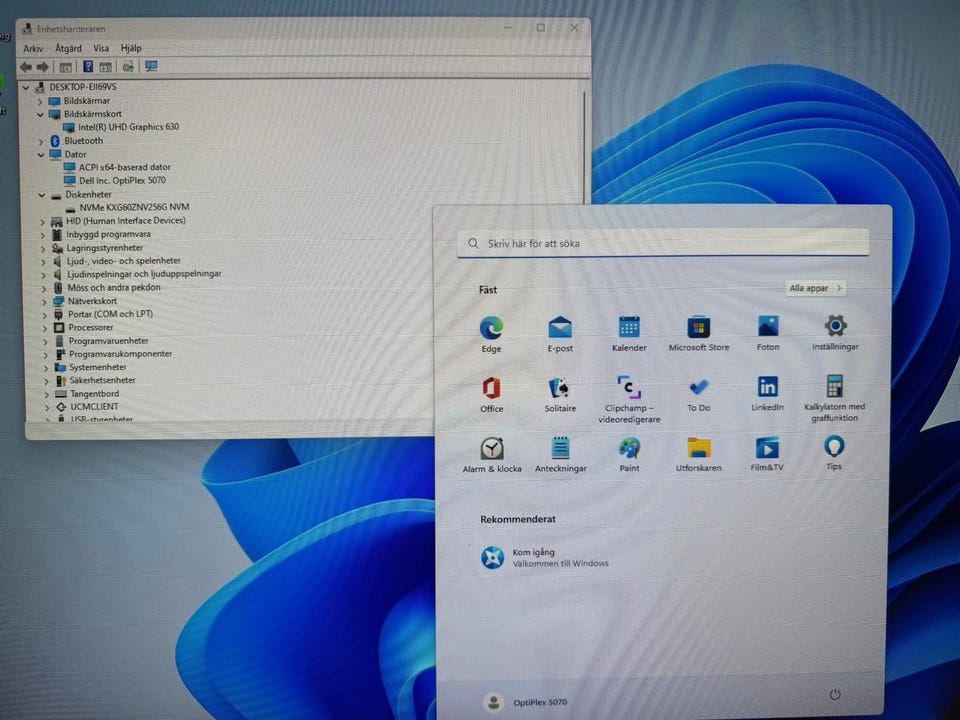
Task: Open Kom igång recommended item
Action: tap(544, 557)
